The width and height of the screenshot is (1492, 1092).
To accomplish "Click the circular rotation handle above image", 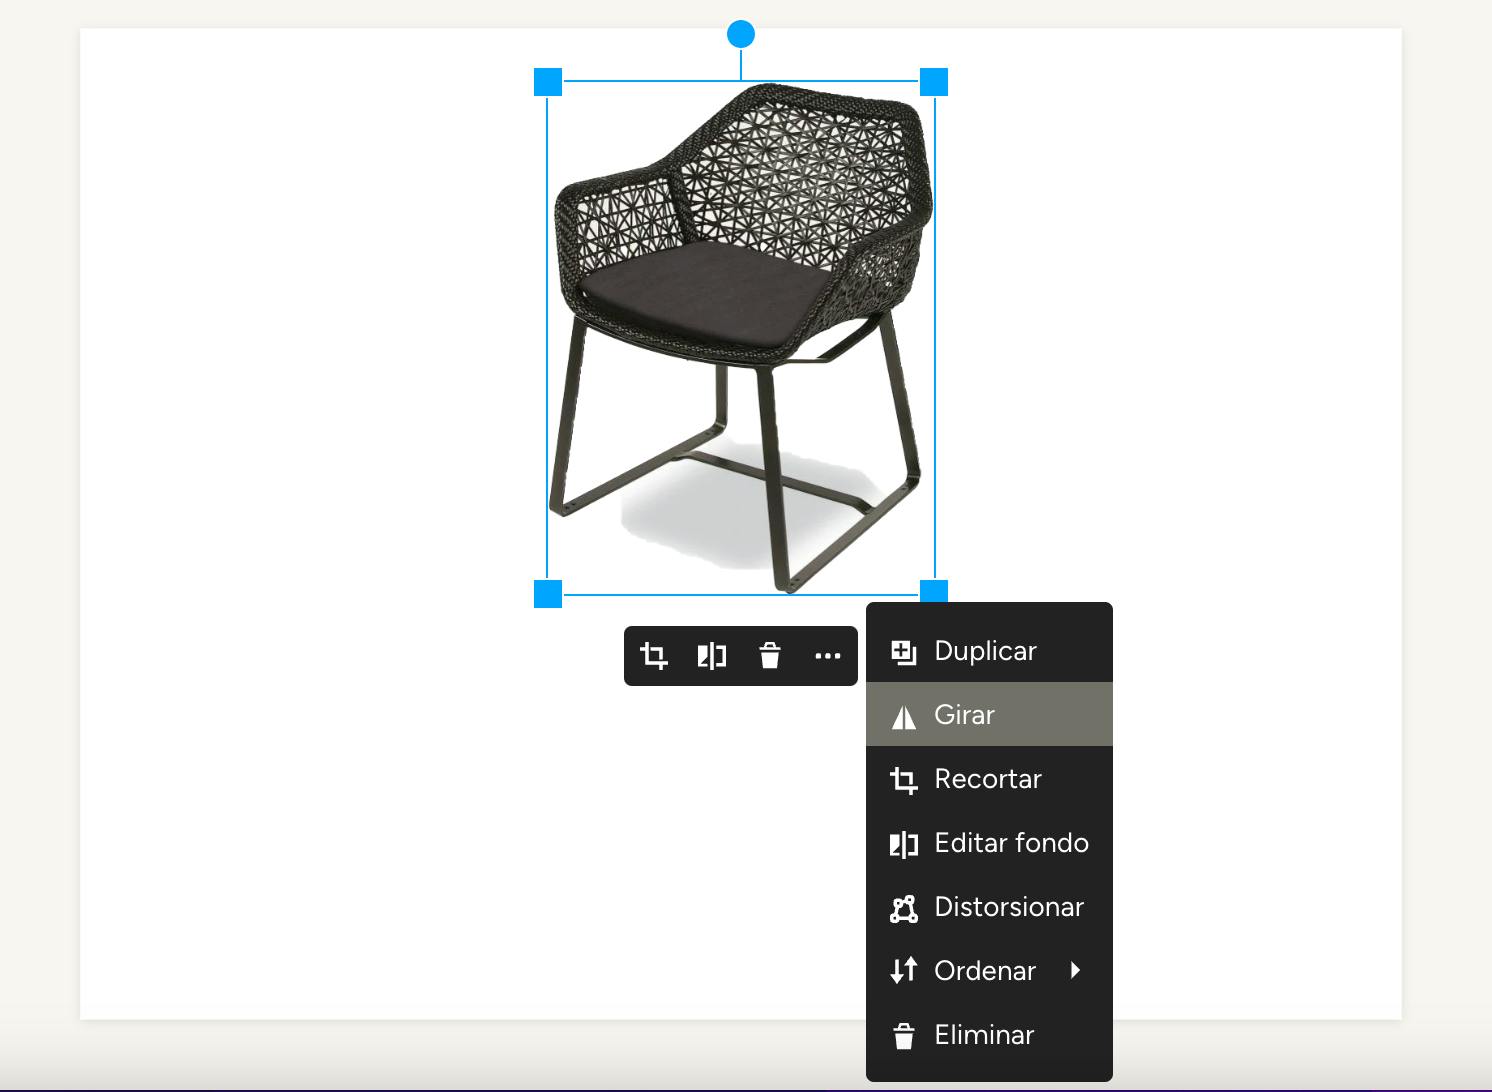I will point(741,35).
